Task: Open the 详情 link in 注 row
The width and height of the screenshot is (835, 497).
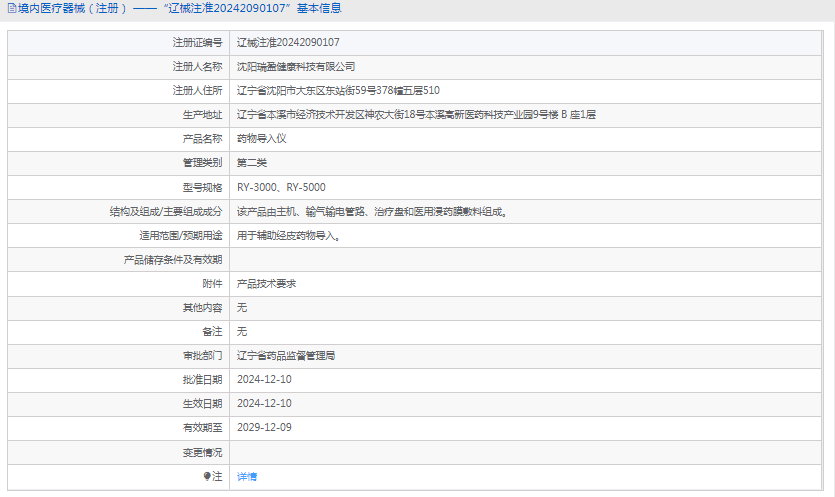Action: pos(247,477)
